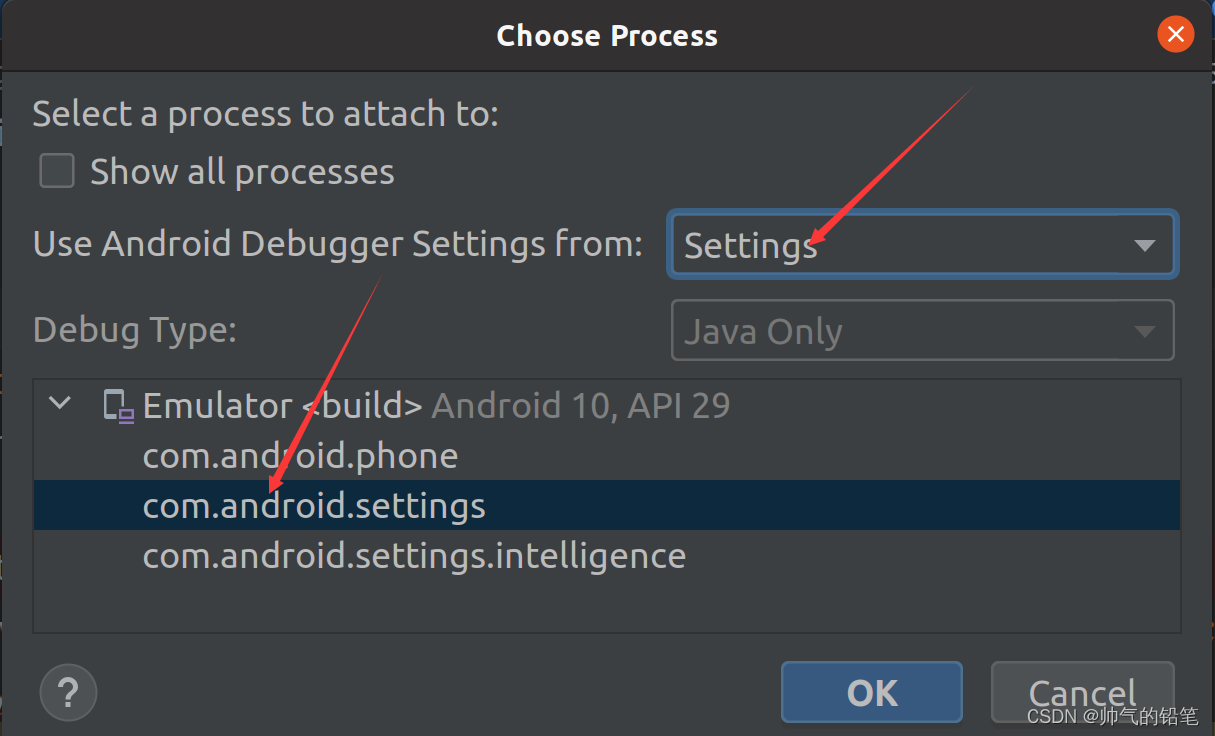The height and width of the screenshot is (736, 1215).
Task: Select the com.android.settings.intelligence process
Action: [414, 555]
